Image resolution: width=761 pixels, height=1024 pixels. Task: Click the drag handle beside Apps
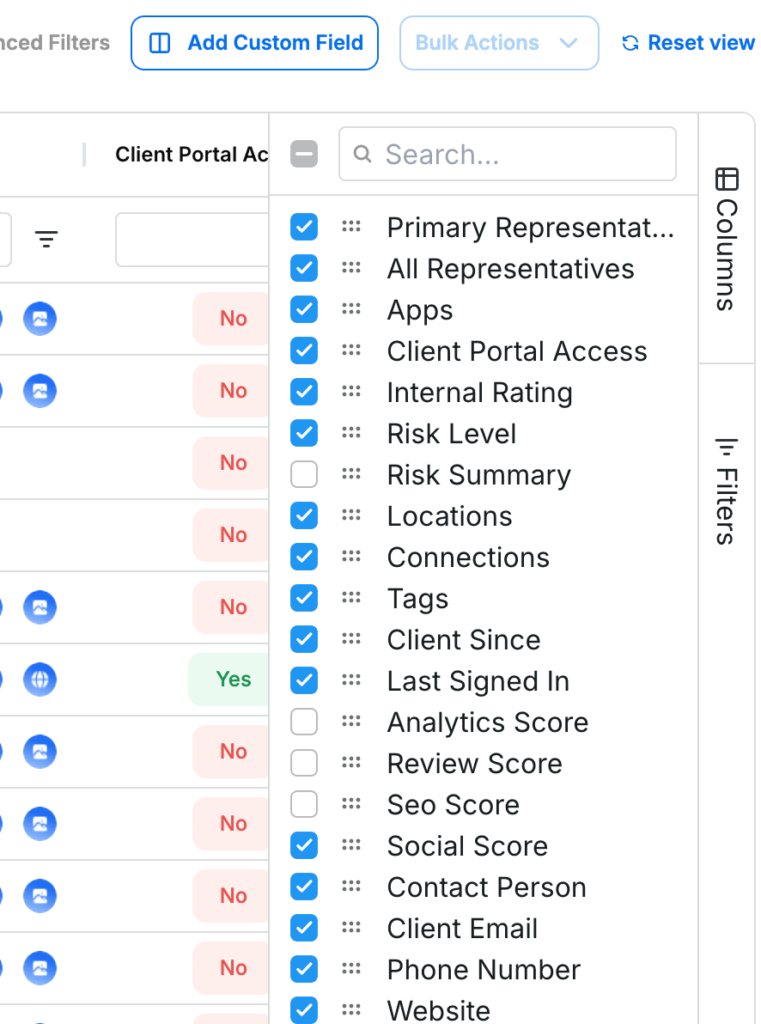[351, 310]
